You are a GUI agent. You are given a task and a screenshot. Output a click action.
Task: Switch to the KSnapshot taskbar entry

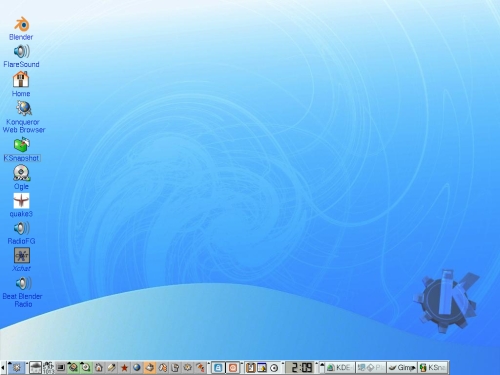tap(433, 368)
